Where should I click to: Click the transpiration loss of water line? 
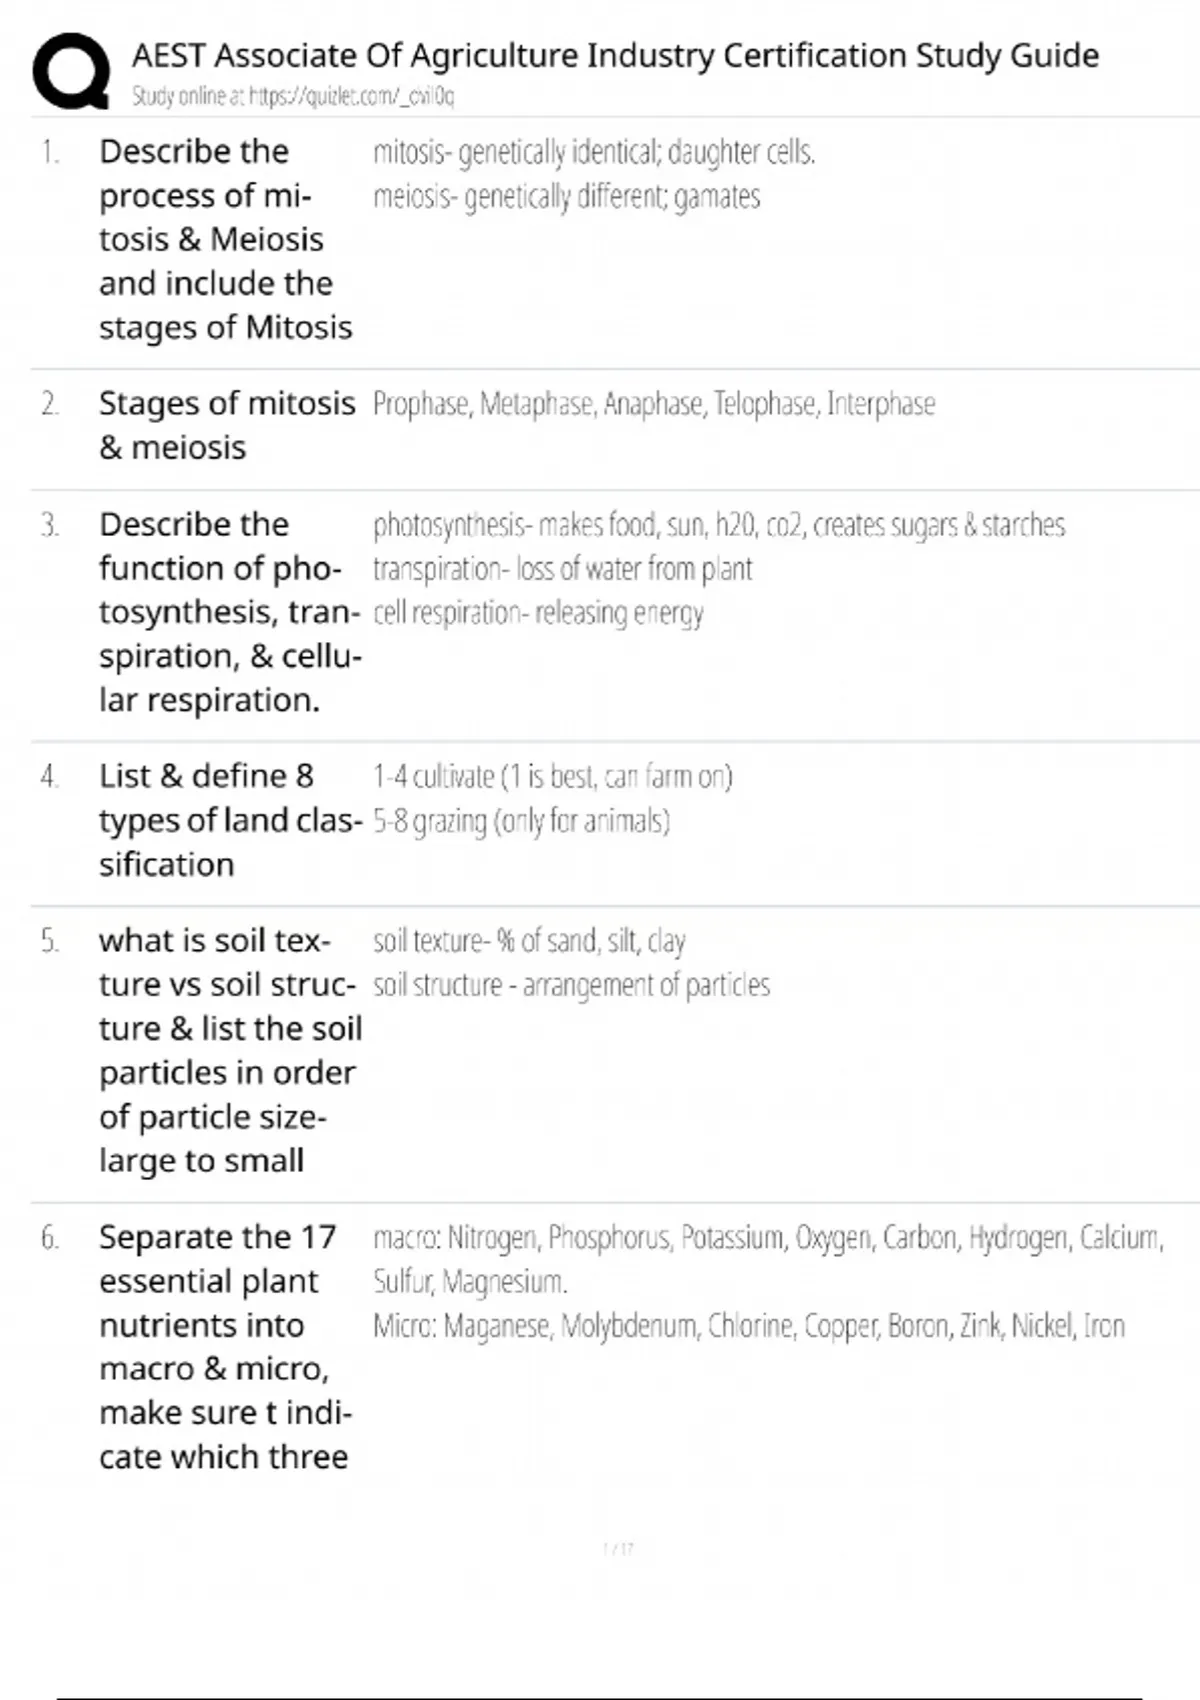562,569
